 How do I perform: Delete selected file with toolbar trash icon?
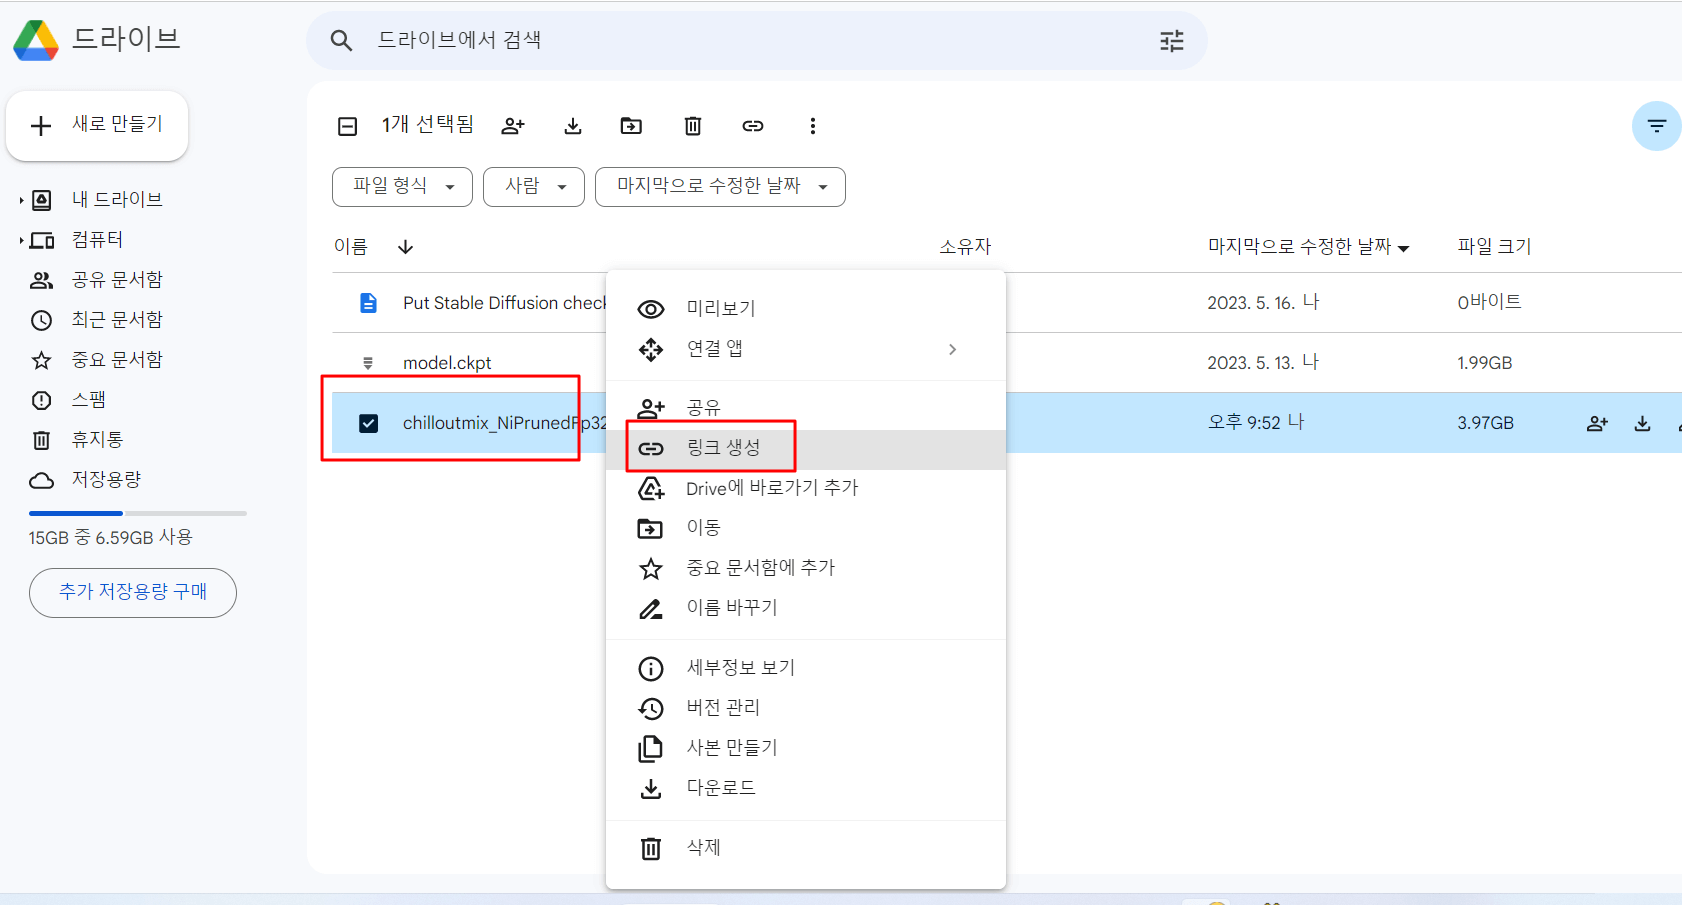(692, 126)
